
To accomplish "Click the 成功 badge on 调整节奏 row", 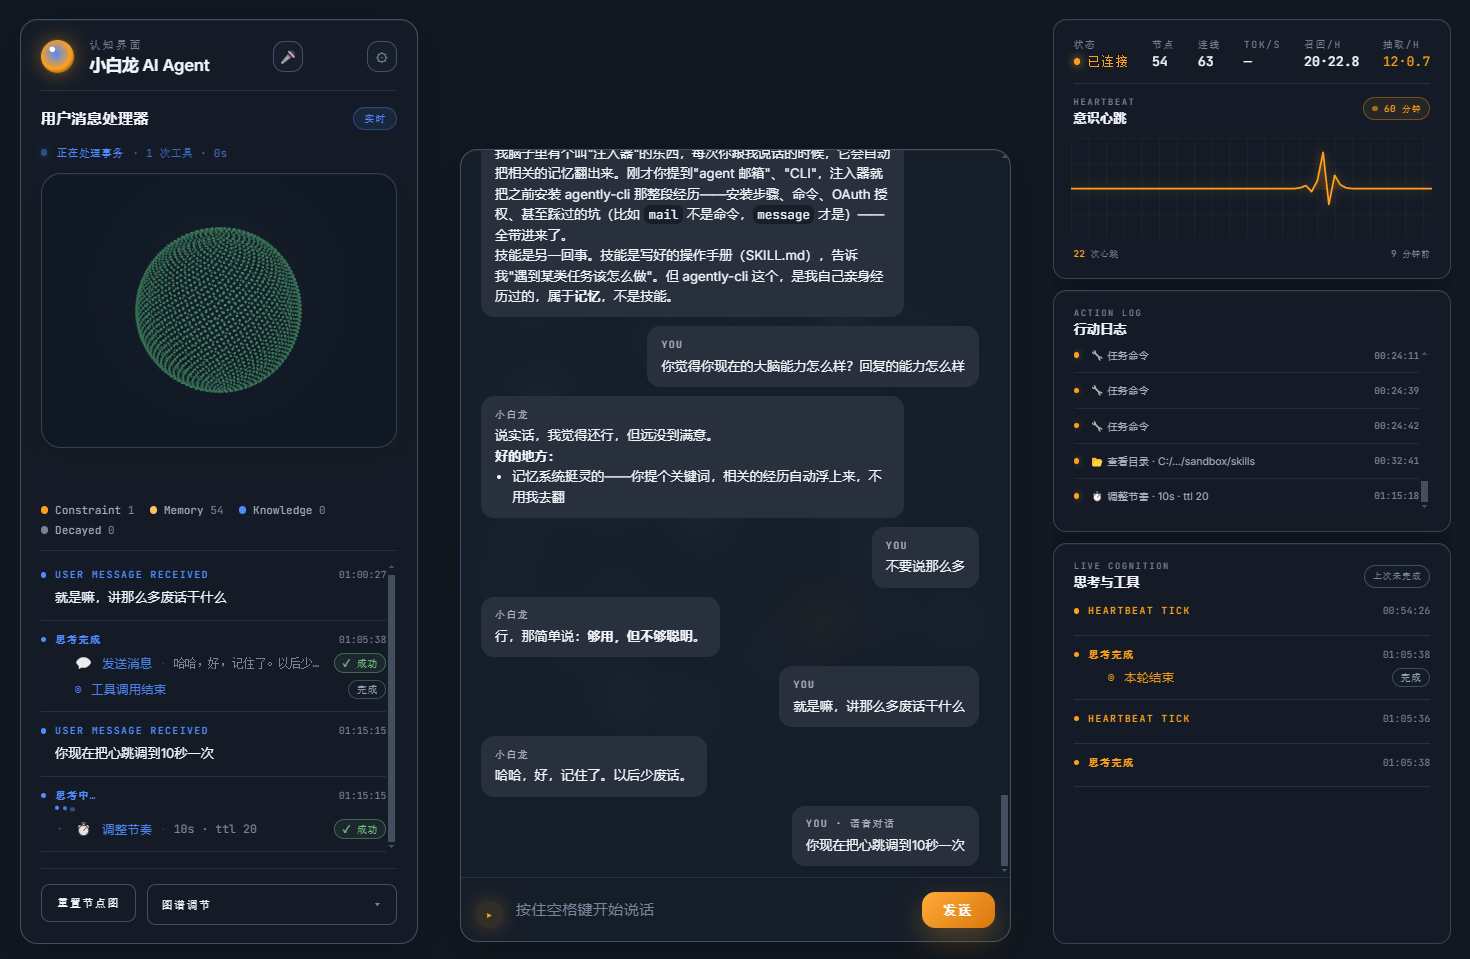I will click(x=360, y=829).
